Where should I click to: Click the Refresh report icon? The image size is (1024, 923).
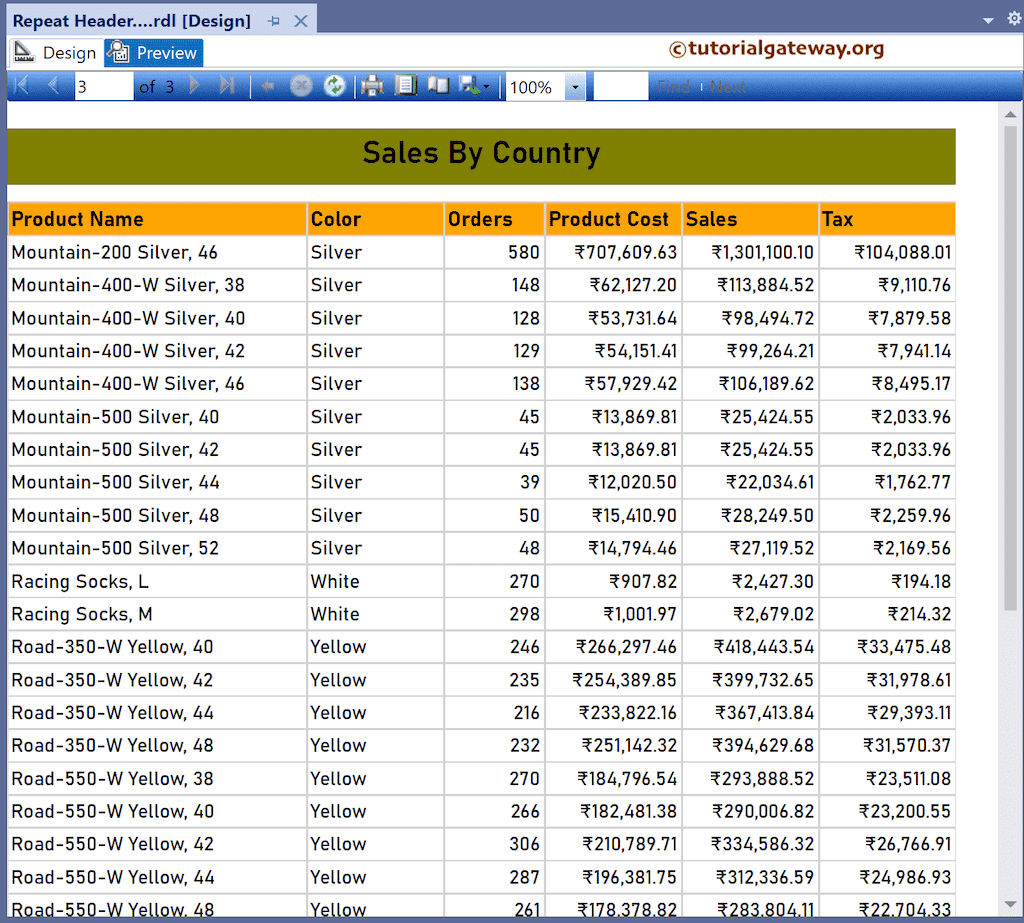(335, 87)
